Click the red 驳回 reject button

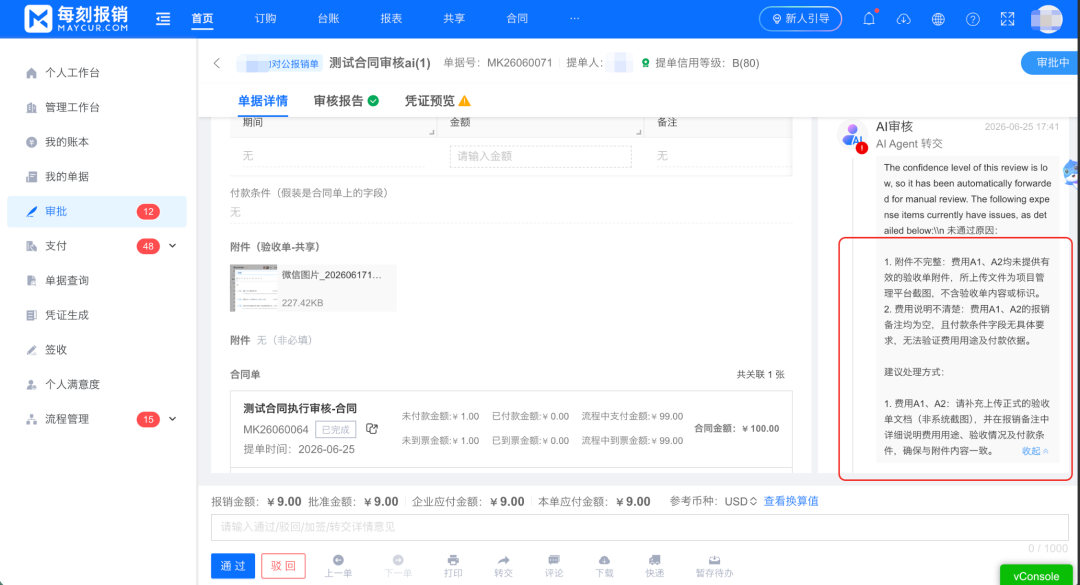point(283,566)
